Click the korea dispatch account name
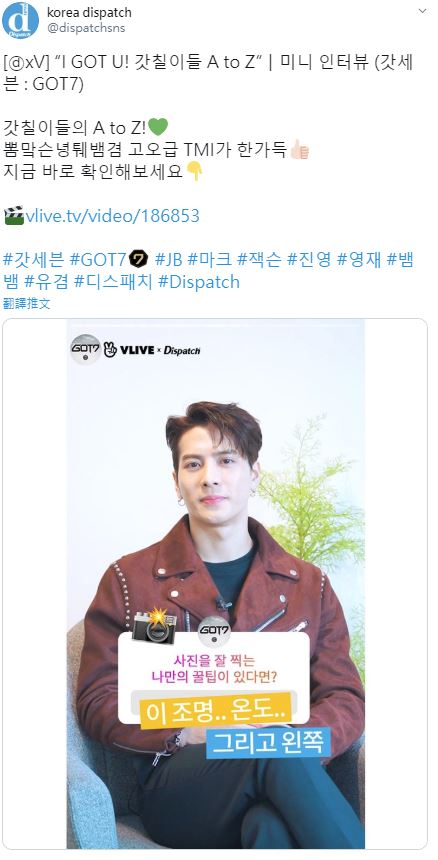Screen dimensions: 438x860 (89, 12)
